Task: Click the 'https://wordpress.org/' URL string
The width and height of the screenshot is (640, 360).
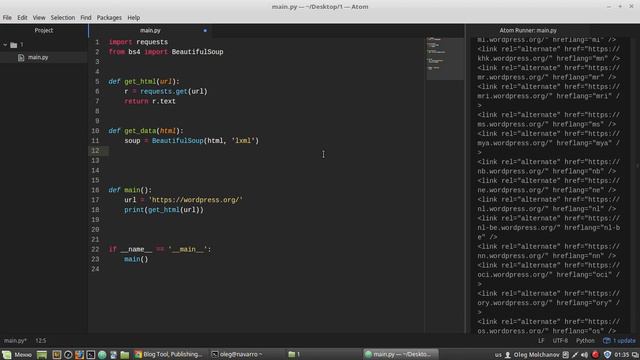Action: point(196,200)
